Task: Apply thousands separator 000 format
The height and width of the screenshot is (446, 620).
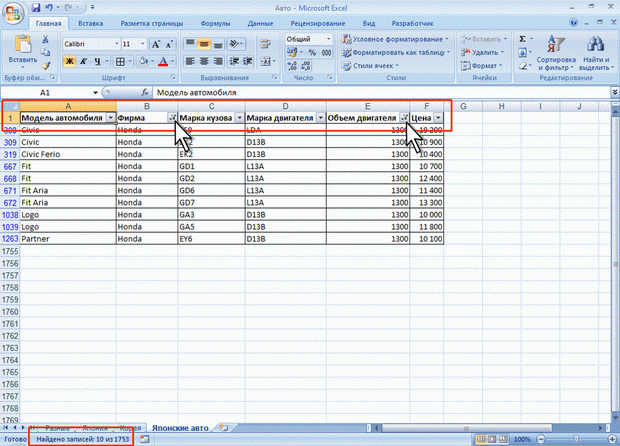Action: (x=326, y=52)
